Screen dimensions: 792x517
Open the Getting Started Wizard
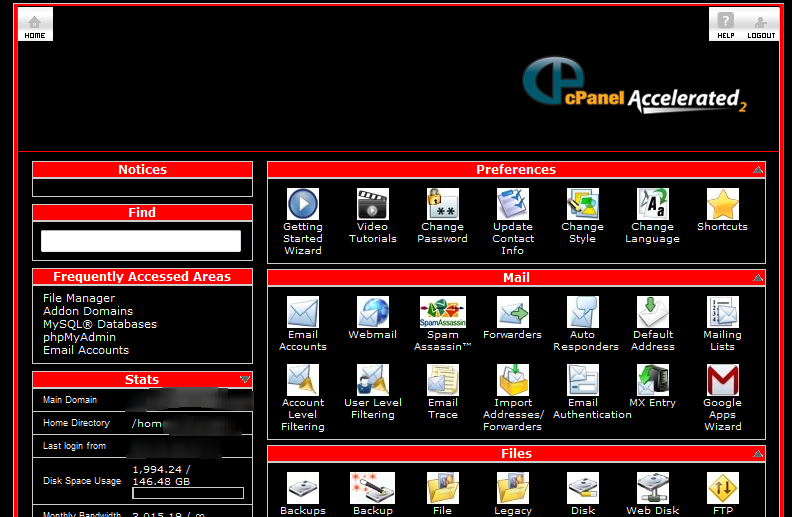(303, 204)
